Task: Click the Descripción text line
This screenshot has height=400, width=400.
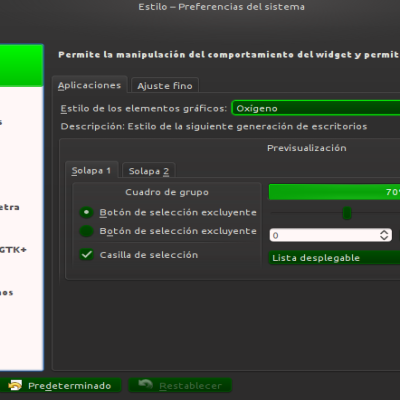Action: tap(214, 127)
